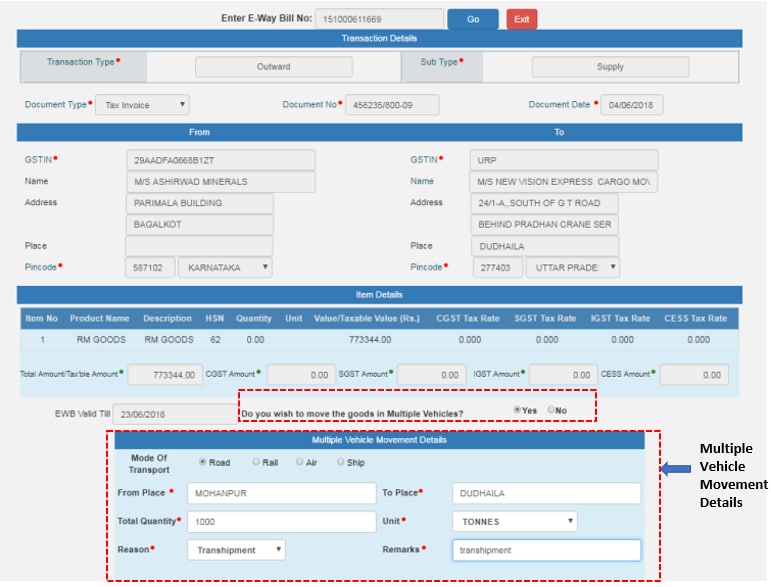Viewport: 771px width, 587px height.
Task: Open the KARNATAKA state dropdown
Action: pos(225,267)
